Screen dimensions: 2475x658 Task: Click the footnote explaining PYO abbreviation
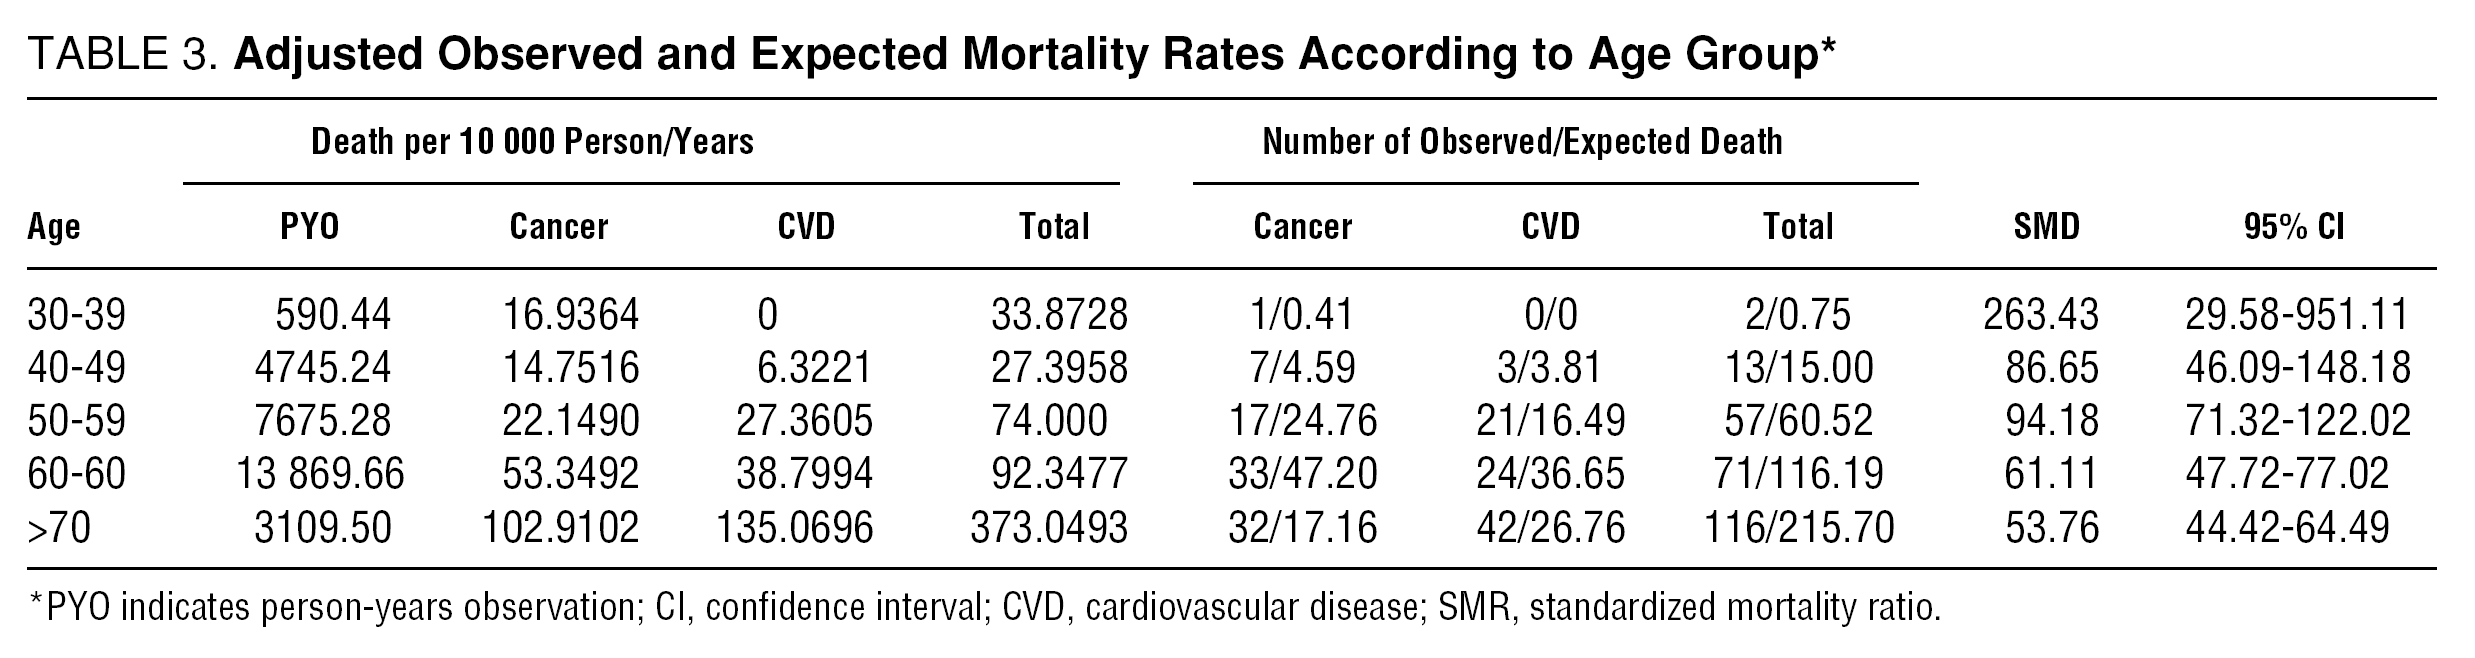[x=985, y=607]
